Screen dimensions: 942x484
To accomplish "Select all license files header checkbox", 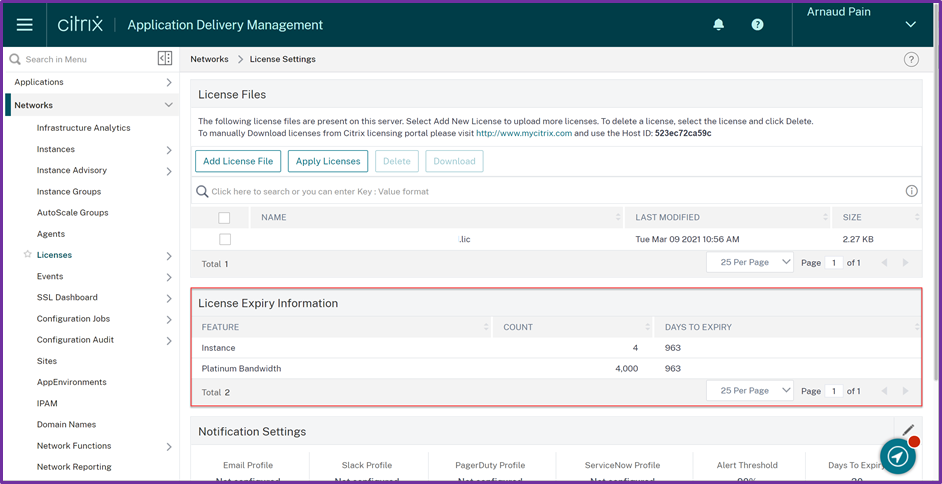I will [x=224, y=217].
